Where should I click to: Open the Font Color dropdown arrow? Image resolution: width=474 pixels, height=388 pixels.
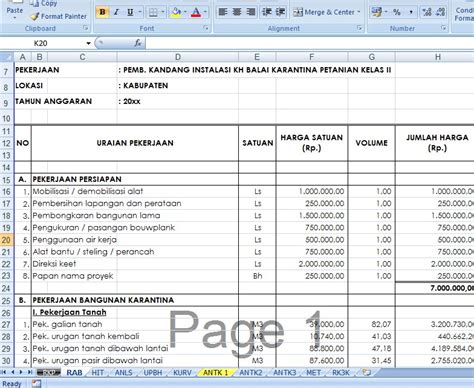coord(205,12)
